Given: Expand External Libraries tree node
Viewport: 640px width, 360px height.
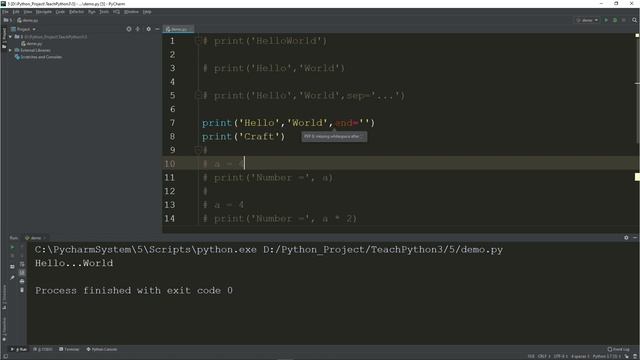Looking at the screenshot, I should tap(10, 50).
